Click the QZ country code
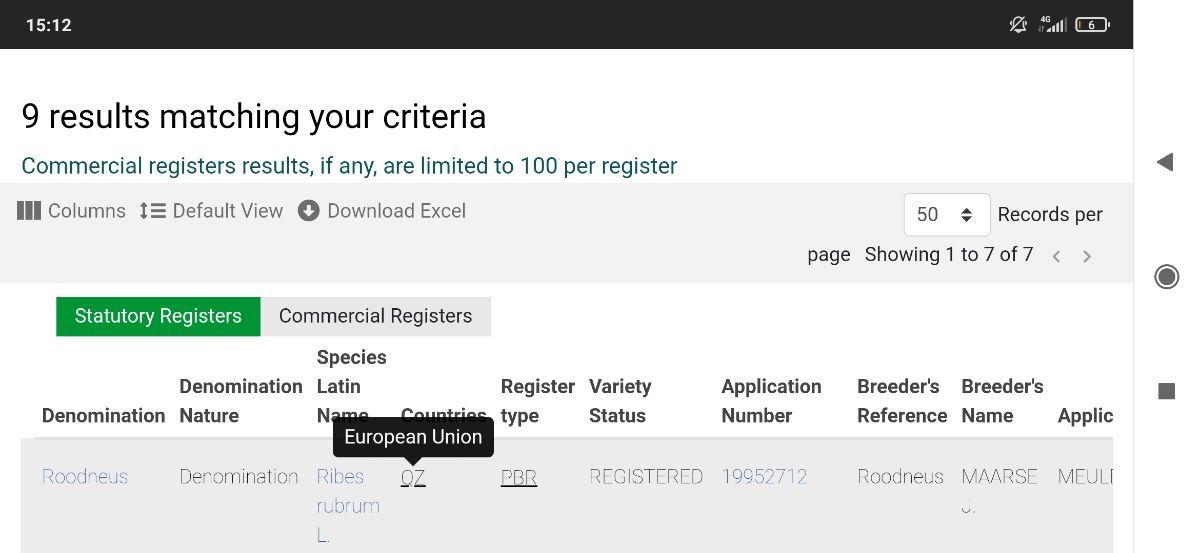This screenshot has width=1200, height=553. point(413,477)
